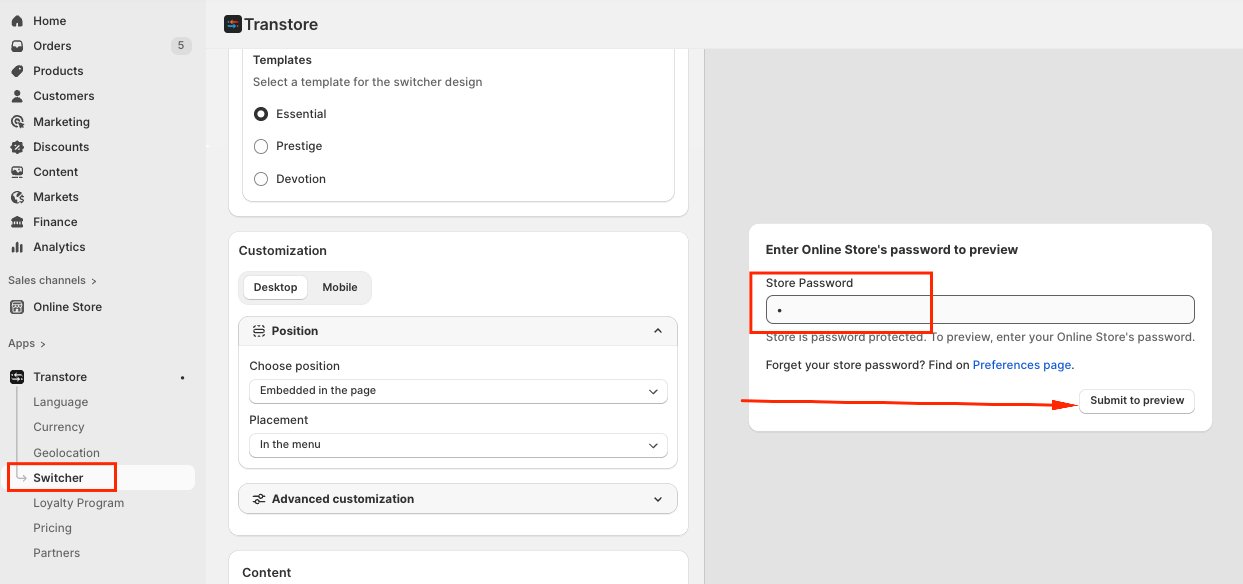Expand the Advanced customization section
The height and width of the screenshot is (584, 1243).
[458, 499]
